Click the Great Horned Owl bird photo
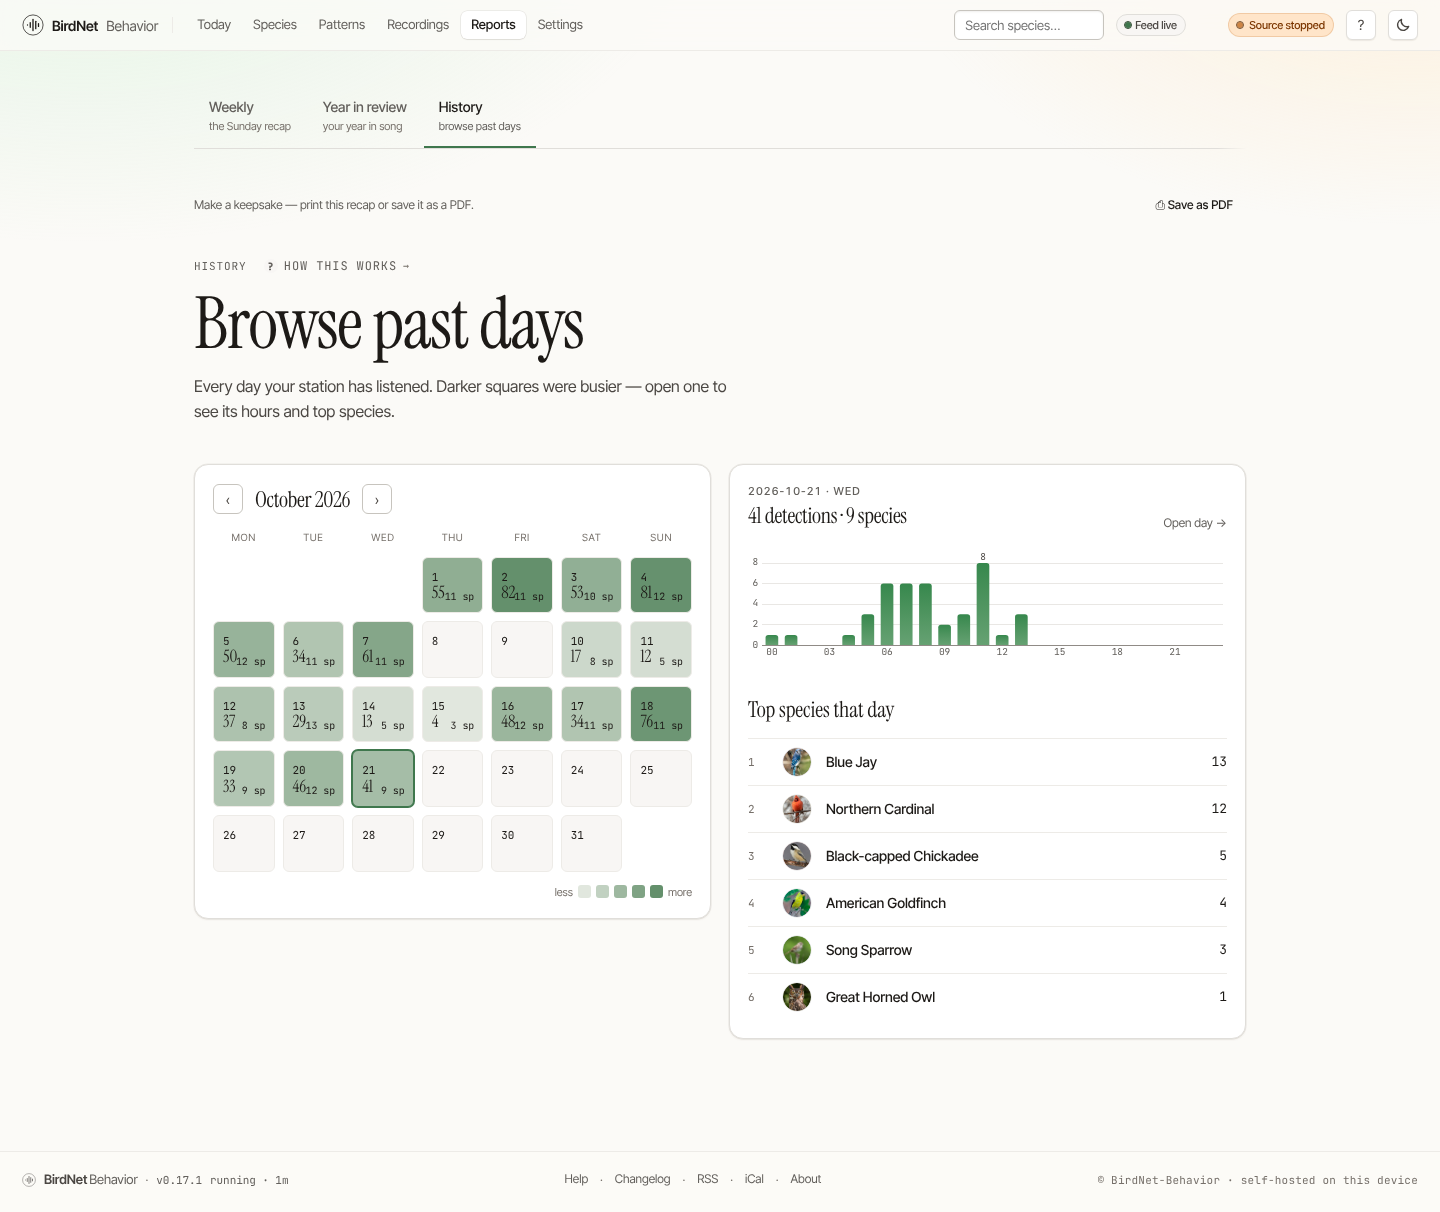The width and height of the screenshot is (1440, 1212). [797, 997]
